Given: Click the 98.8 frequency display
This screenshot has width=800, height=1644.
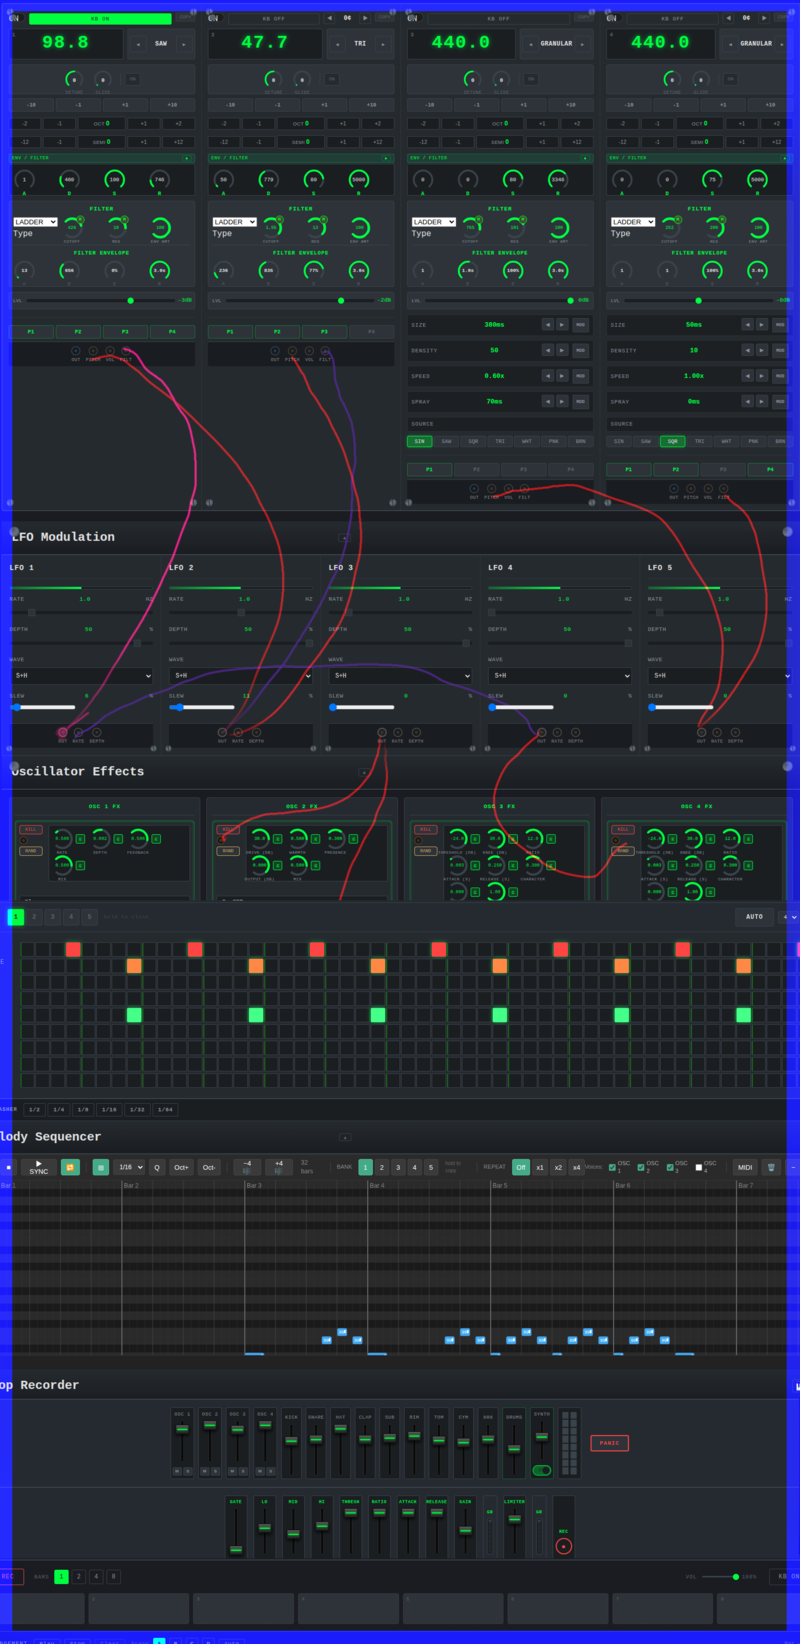Looking at the screenshot, I should coord(66,43).
